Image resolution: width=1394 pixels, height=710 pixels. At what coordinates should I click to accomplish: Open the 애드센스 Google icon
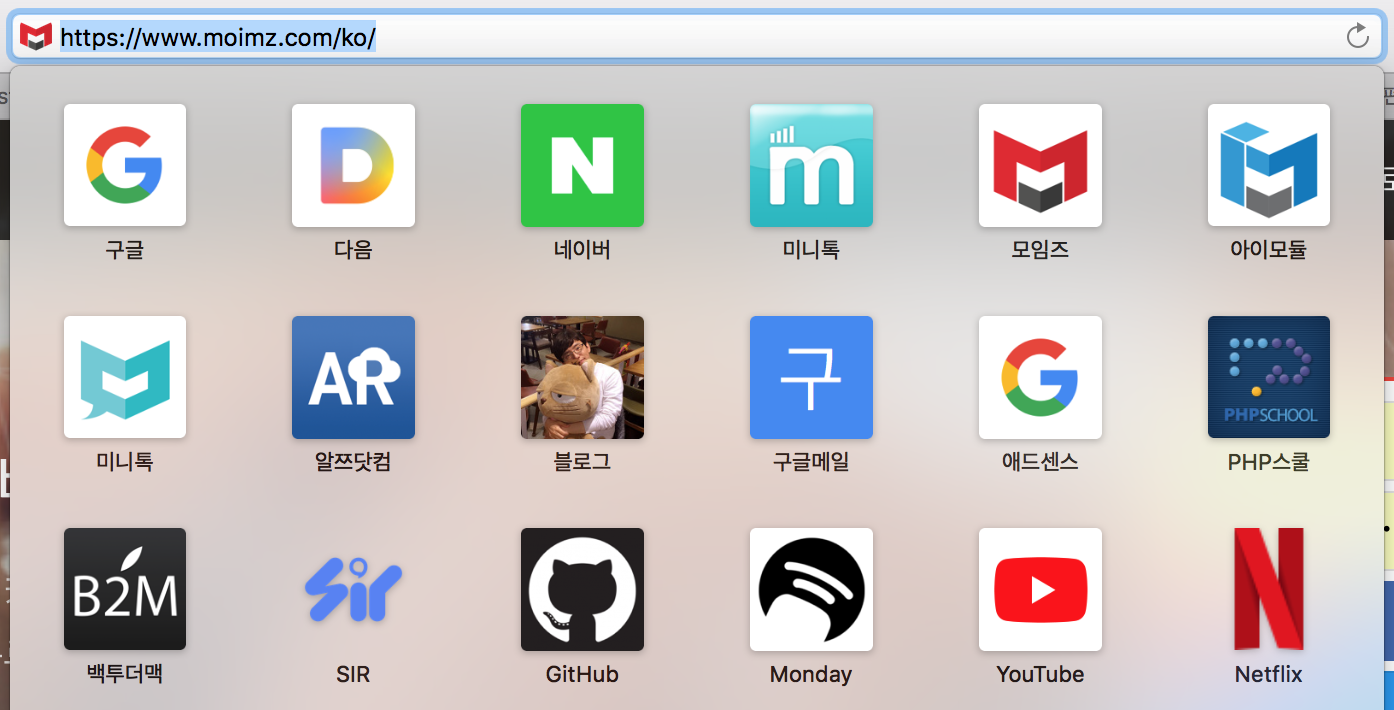click(1040, 377)
